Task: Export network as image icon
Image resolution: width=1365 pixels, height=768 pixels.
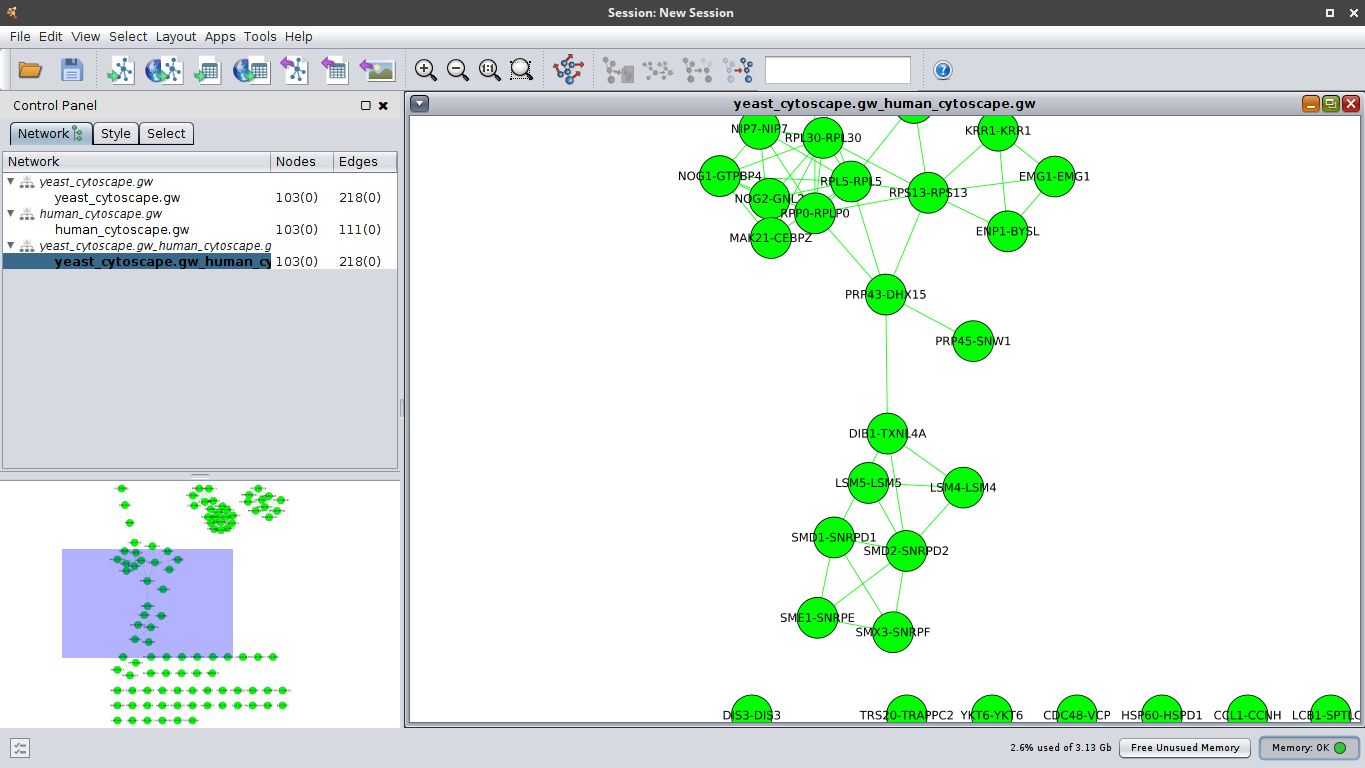Action: pyautogui.click(x=377, y=70)
